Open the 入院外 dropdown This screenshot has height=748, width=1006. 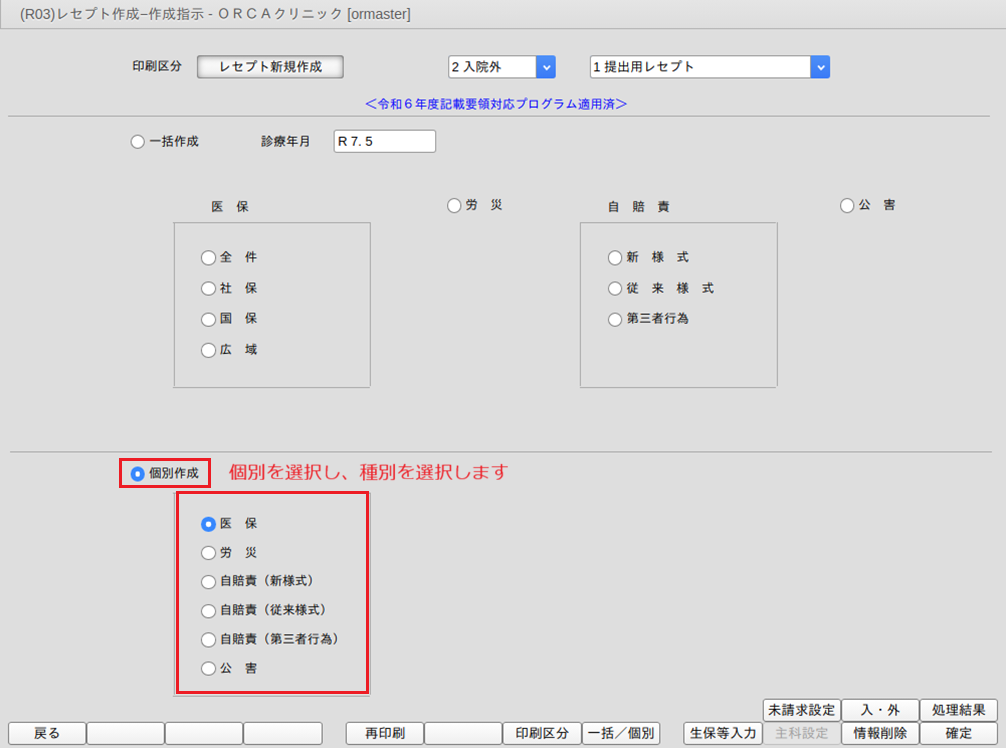[x=545, y=67]
